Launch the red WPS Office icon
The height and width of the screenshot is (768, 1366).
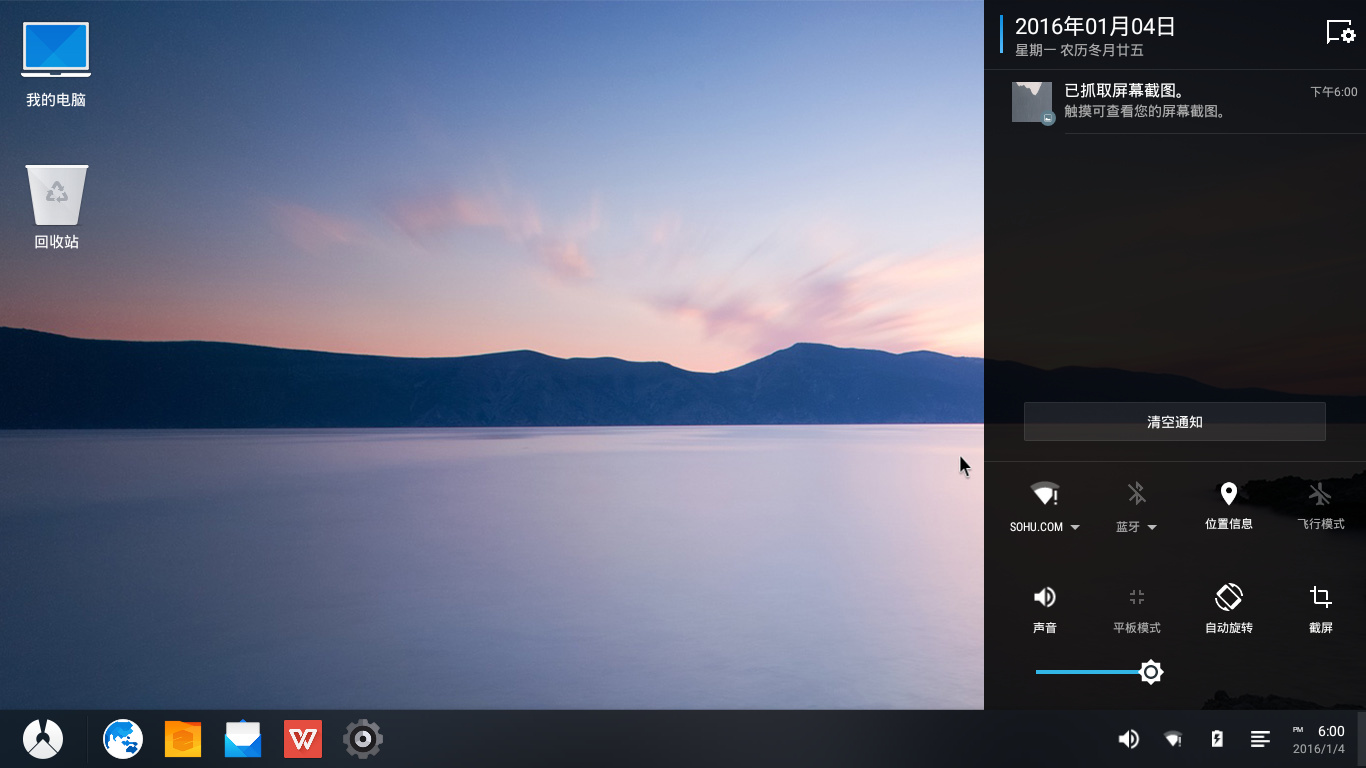(x=303, y=739)
